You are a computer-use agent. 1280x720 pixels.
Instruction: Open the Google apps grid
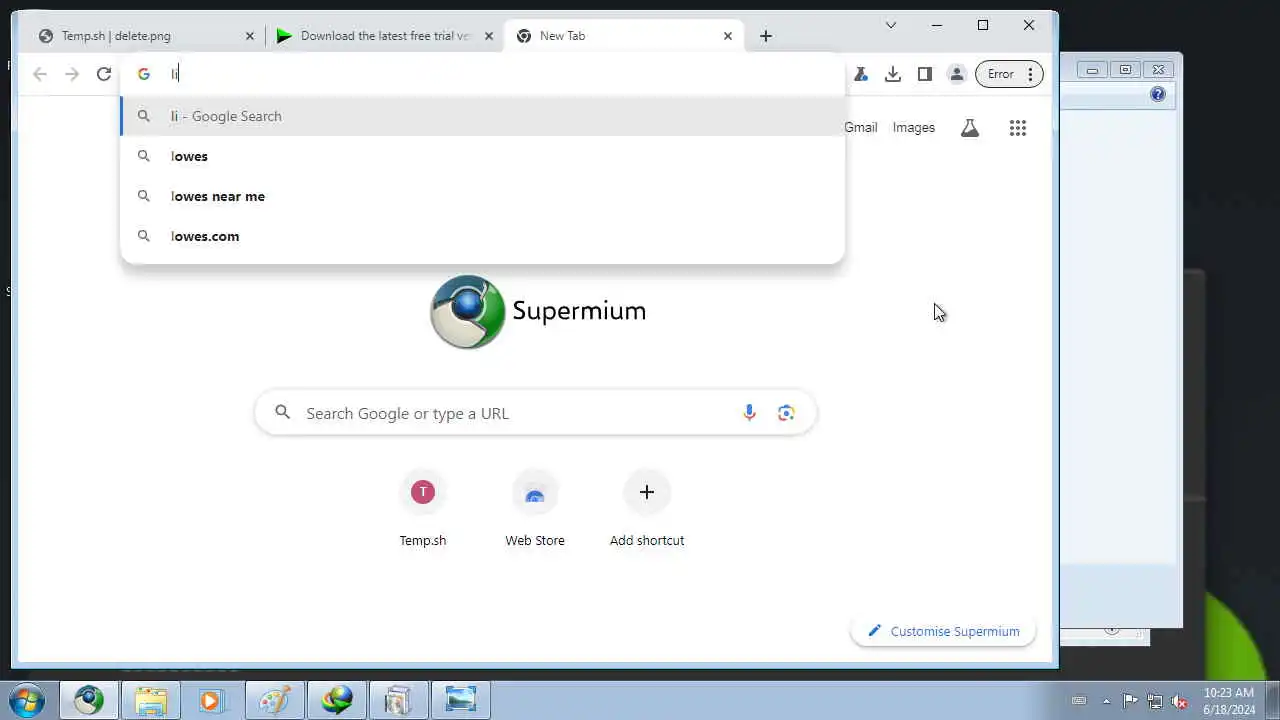(x=1018, y=128)
